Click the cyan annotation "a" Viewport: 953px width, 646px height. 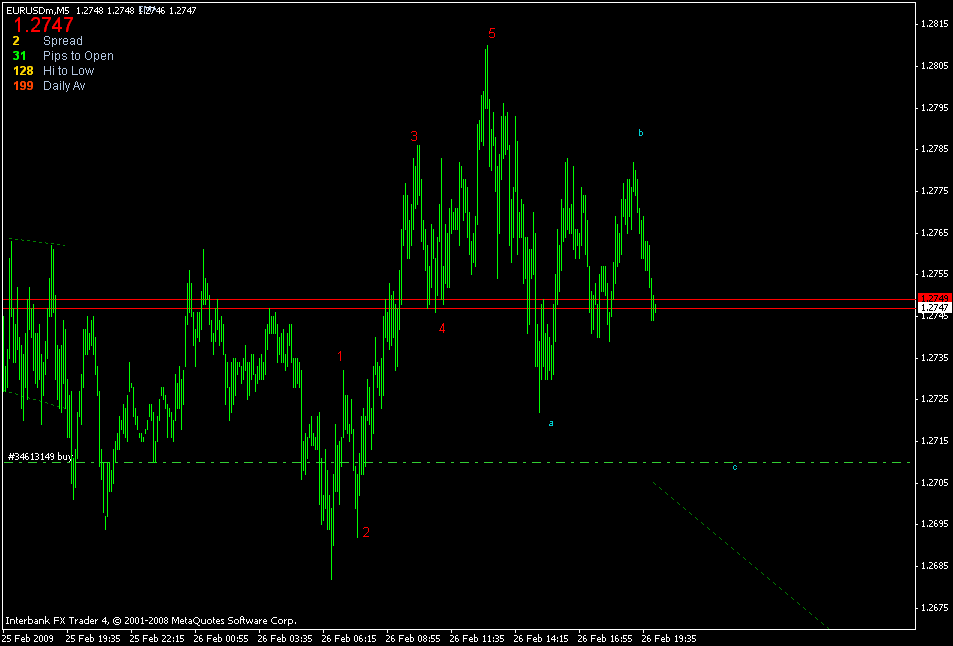(550, 422)
